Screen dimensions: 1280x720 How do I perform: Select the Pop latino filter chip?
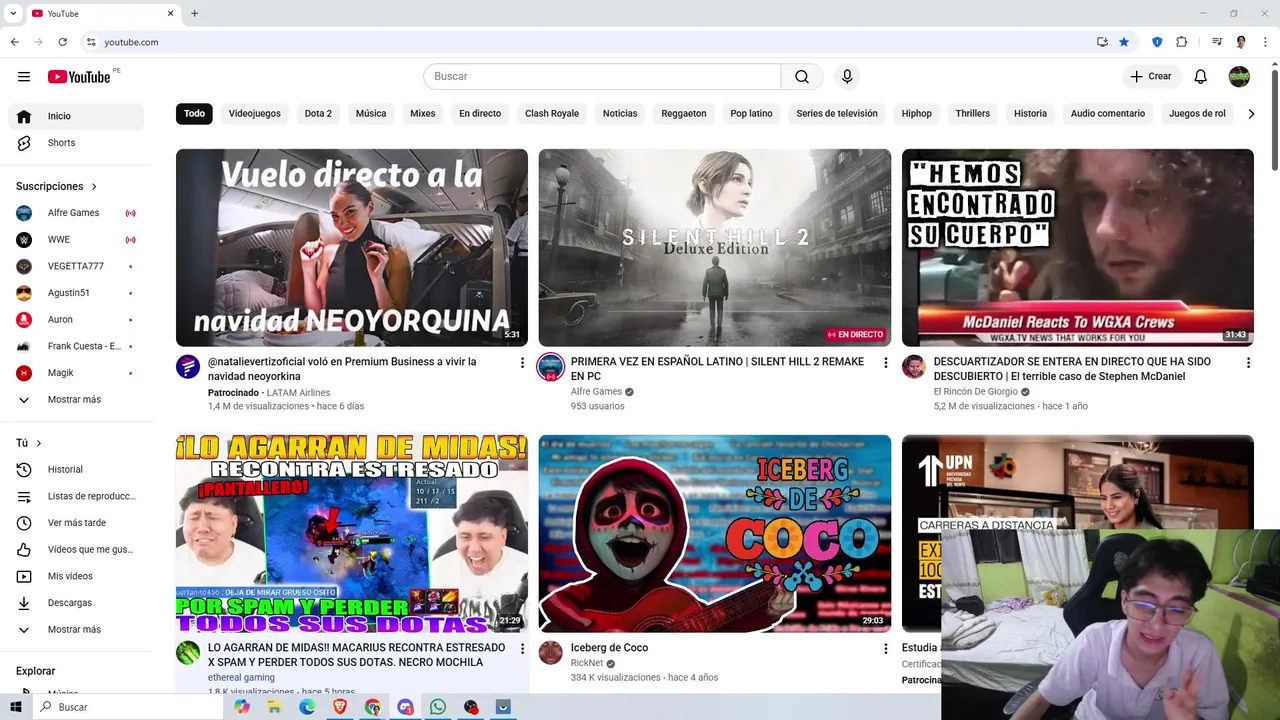(x=751, y=114)
